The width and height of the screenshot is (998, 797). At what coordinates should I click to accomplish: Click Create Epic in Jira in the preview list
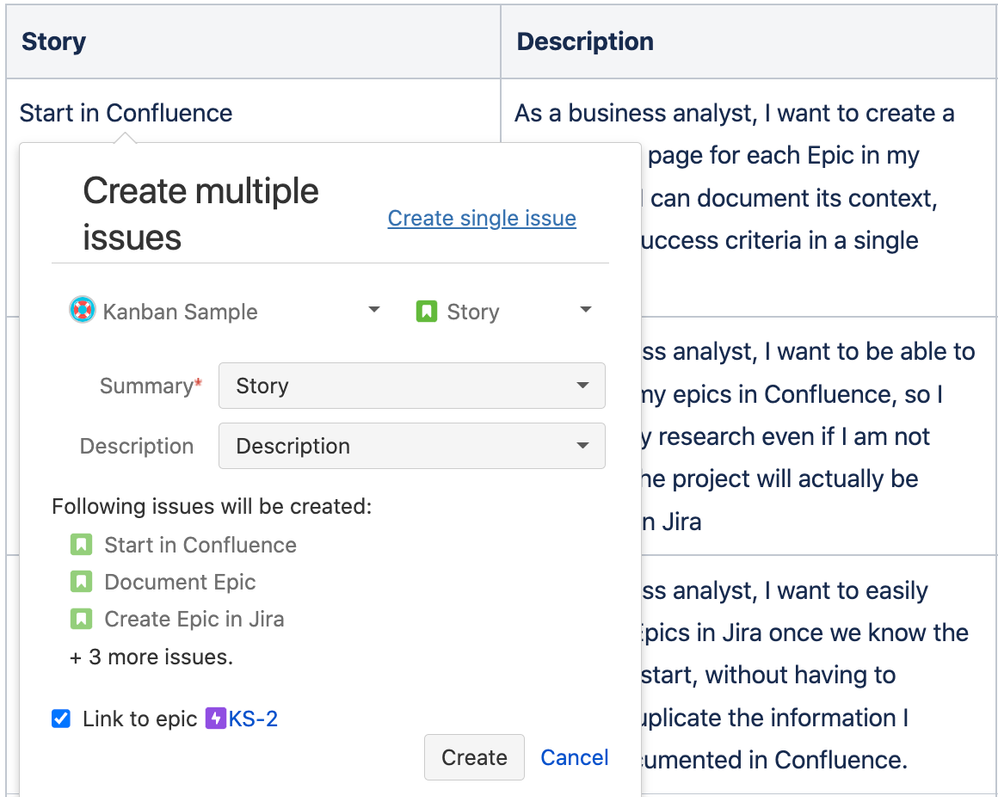coord(194,619)
